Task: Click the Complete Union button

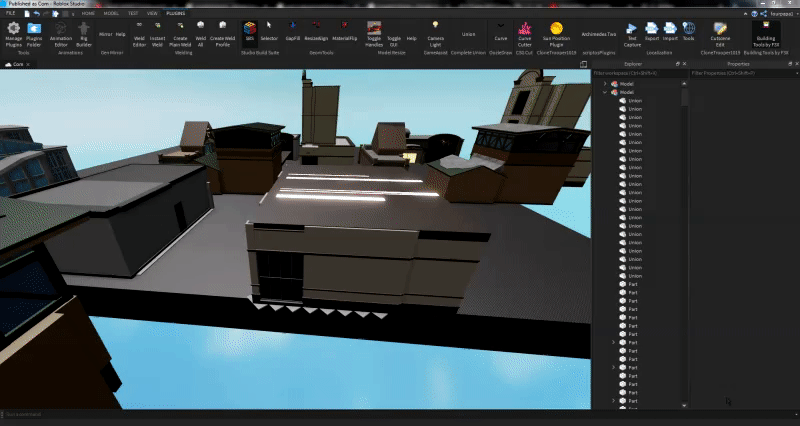Action: pos(468,34)
